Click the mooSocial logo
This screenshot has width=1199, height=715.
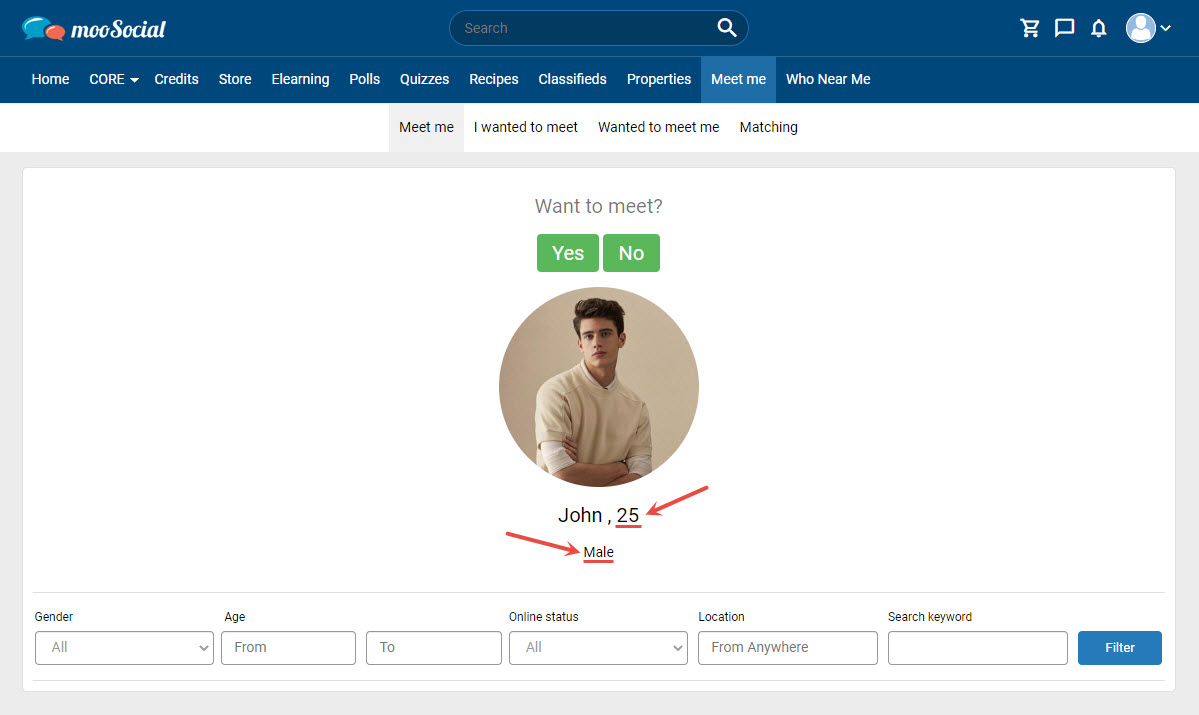tap(94, 28)
